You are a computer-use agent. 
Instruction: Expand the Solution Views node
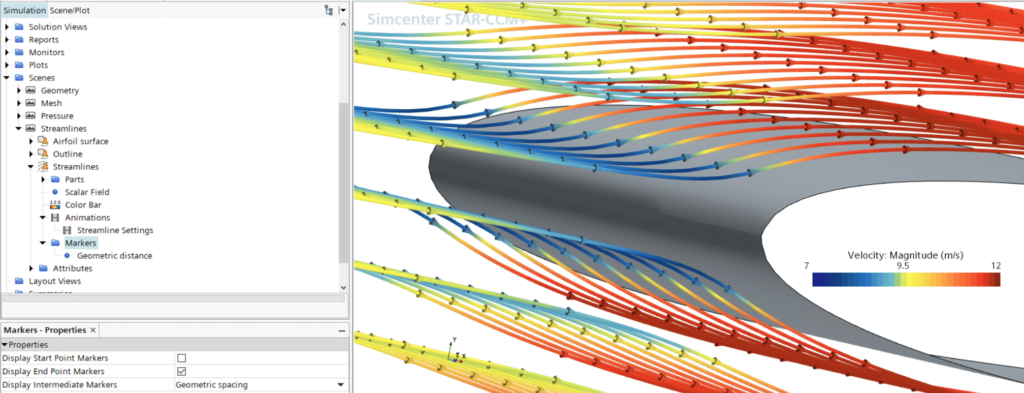coord(7,27)
